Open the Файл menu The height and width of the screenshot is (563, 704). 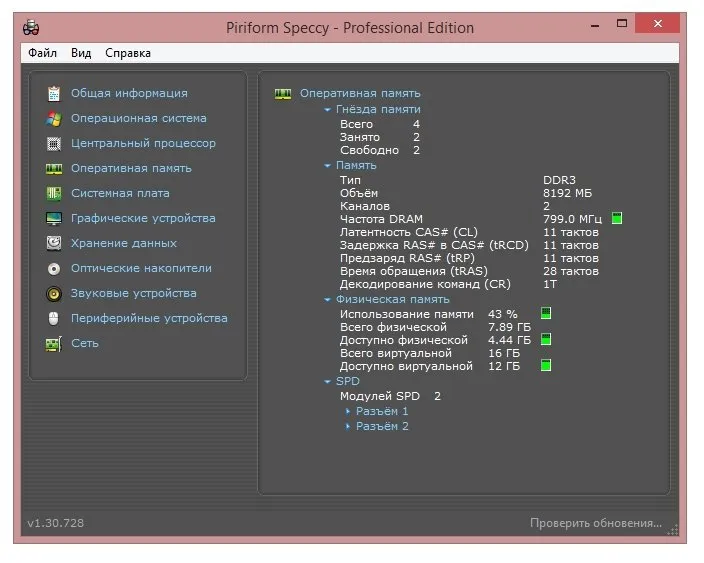click(42, 53)
